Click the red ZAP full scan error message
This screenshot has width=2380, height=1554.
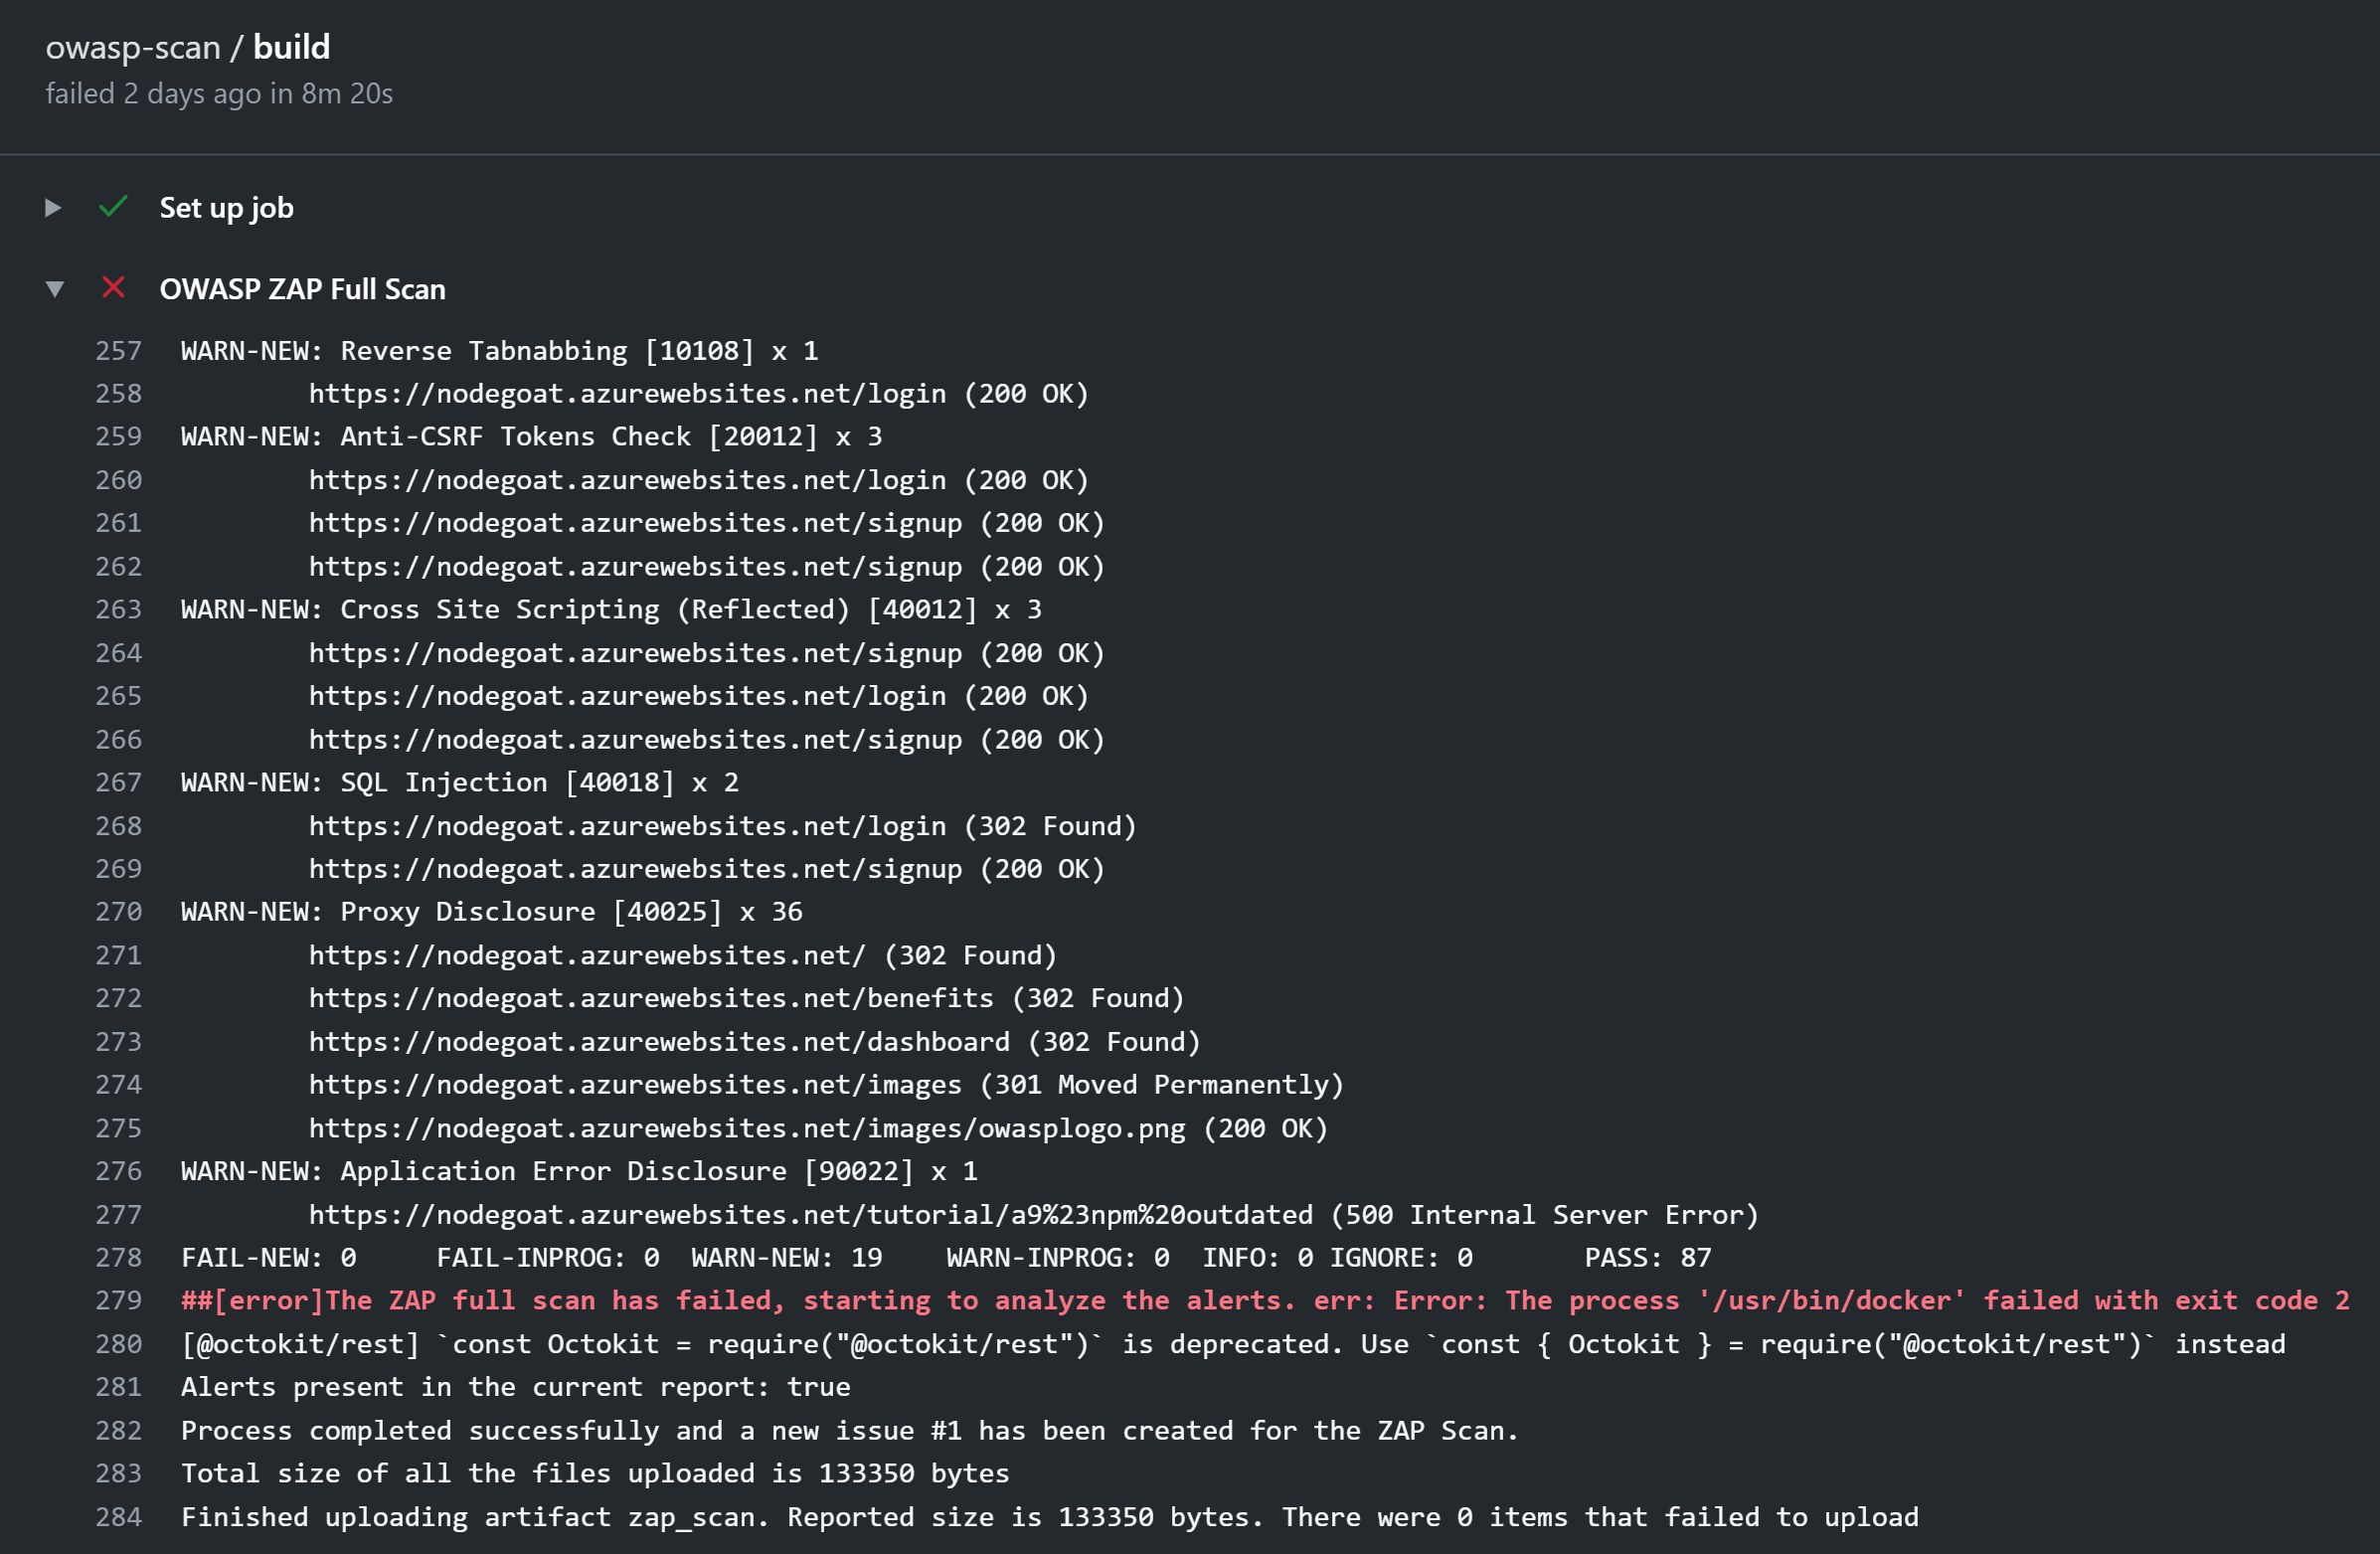(x=1264, y=1300)
